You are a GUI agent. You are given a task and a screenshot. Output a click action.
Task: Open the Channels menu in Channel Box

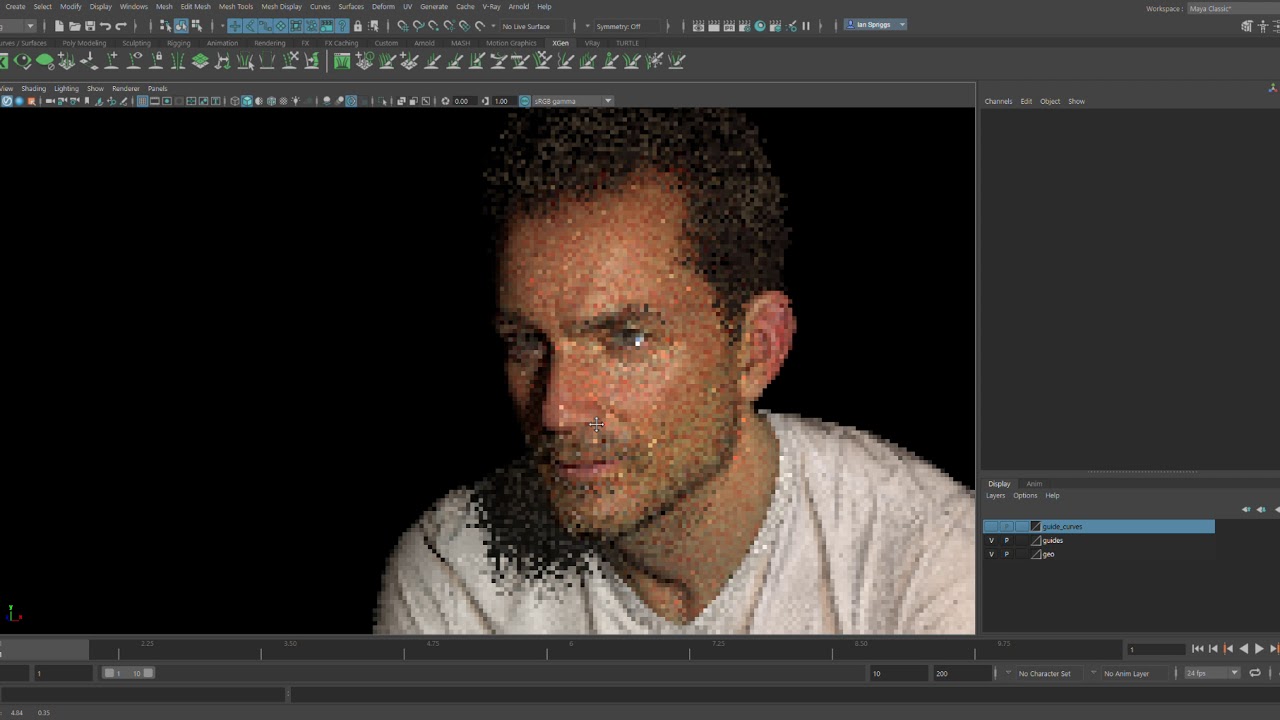pyautogui.click(x=998, y=101)
